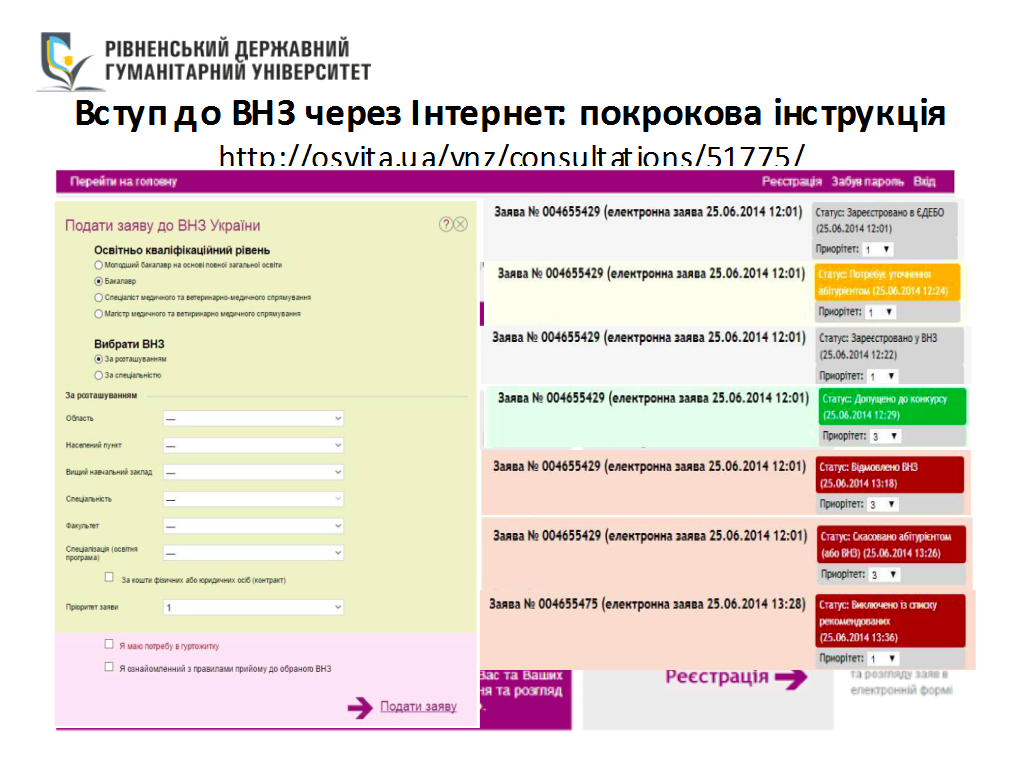Open priority dropdown of Відмовлено ВНЗ application
Screen dimensions: 1024x768
pyautogui.click(x=883, y=504)
